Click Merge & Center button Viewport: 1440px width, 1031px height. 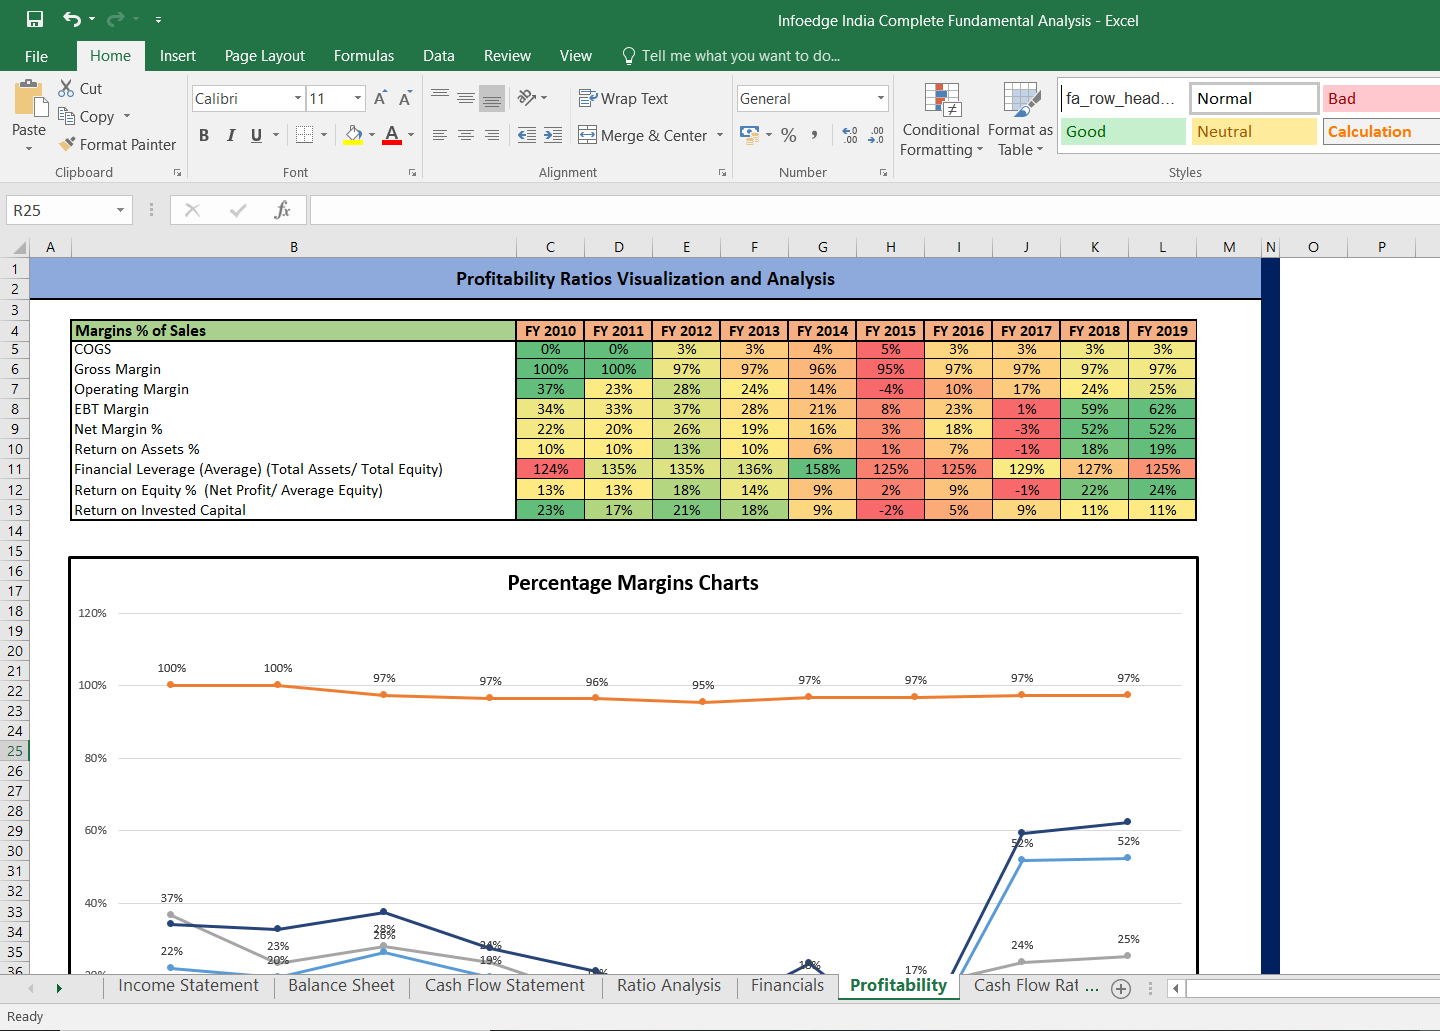[643, 135]
